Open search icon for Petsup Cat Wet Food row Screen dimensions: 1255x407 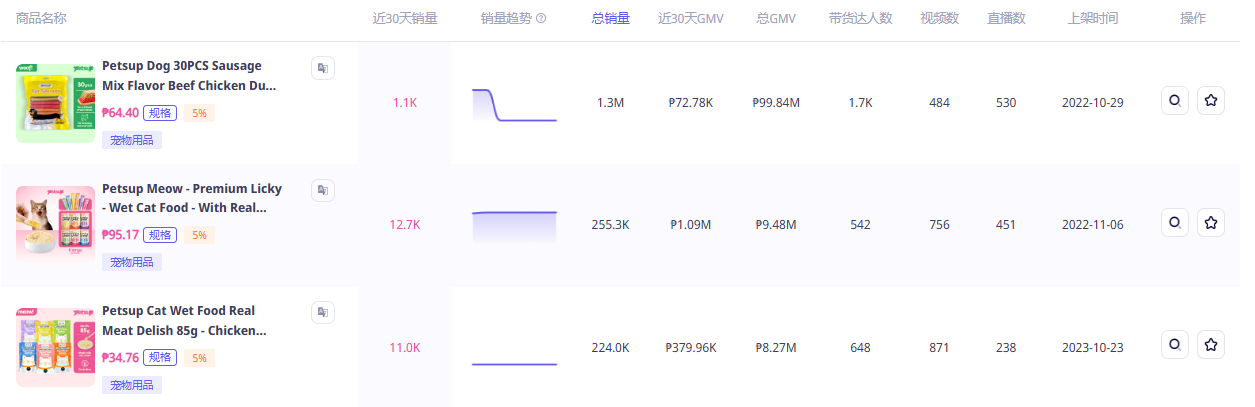tap(1175, 346)
